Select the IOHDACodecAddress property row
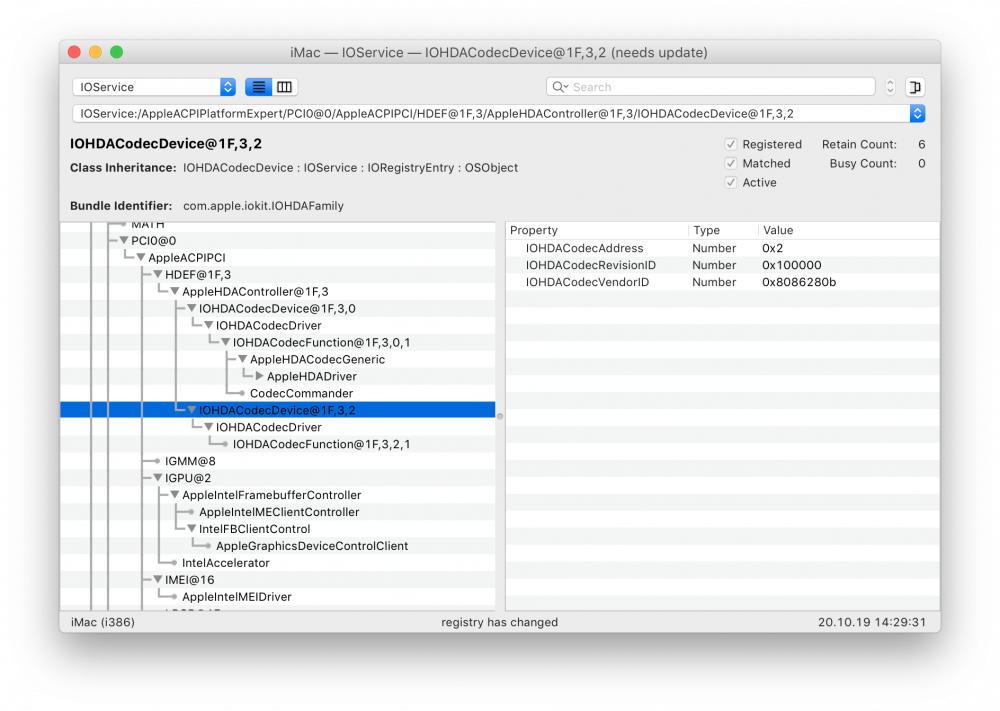This screenshot has height=711, width=1000. coord(723,248)
